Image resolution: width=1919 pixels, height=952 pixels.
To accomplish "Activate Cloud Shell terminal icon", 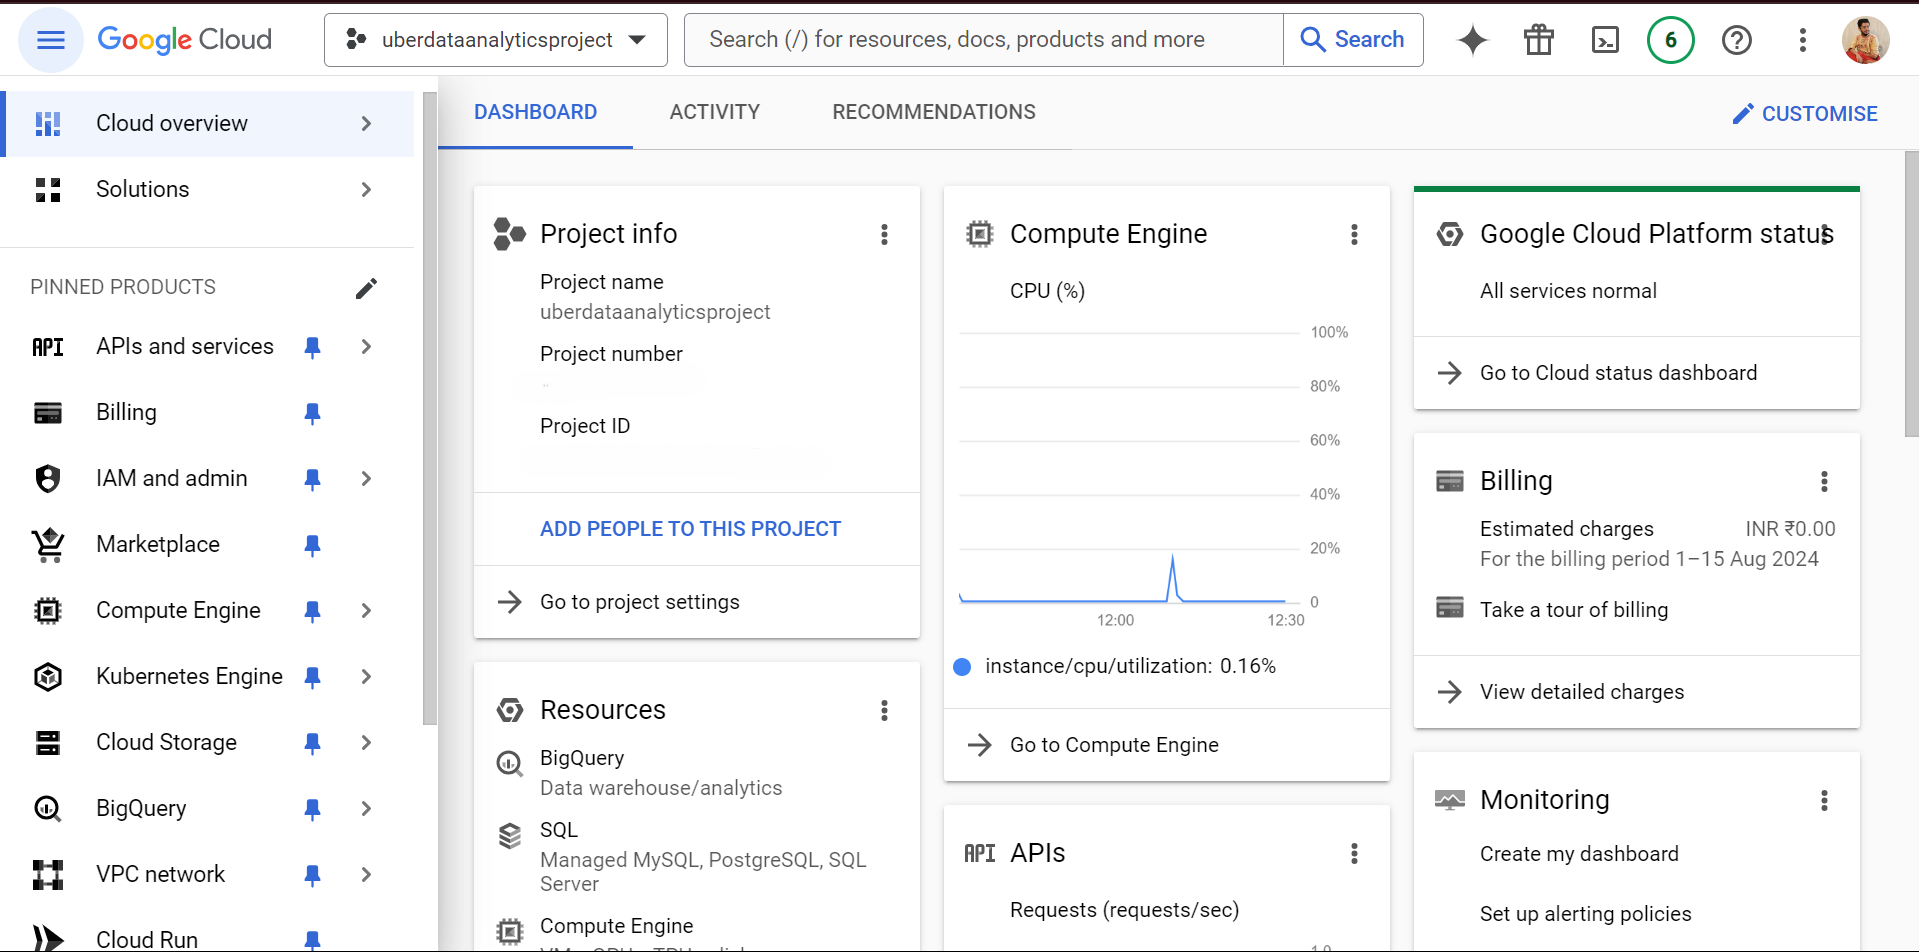I will [1605, 40].
